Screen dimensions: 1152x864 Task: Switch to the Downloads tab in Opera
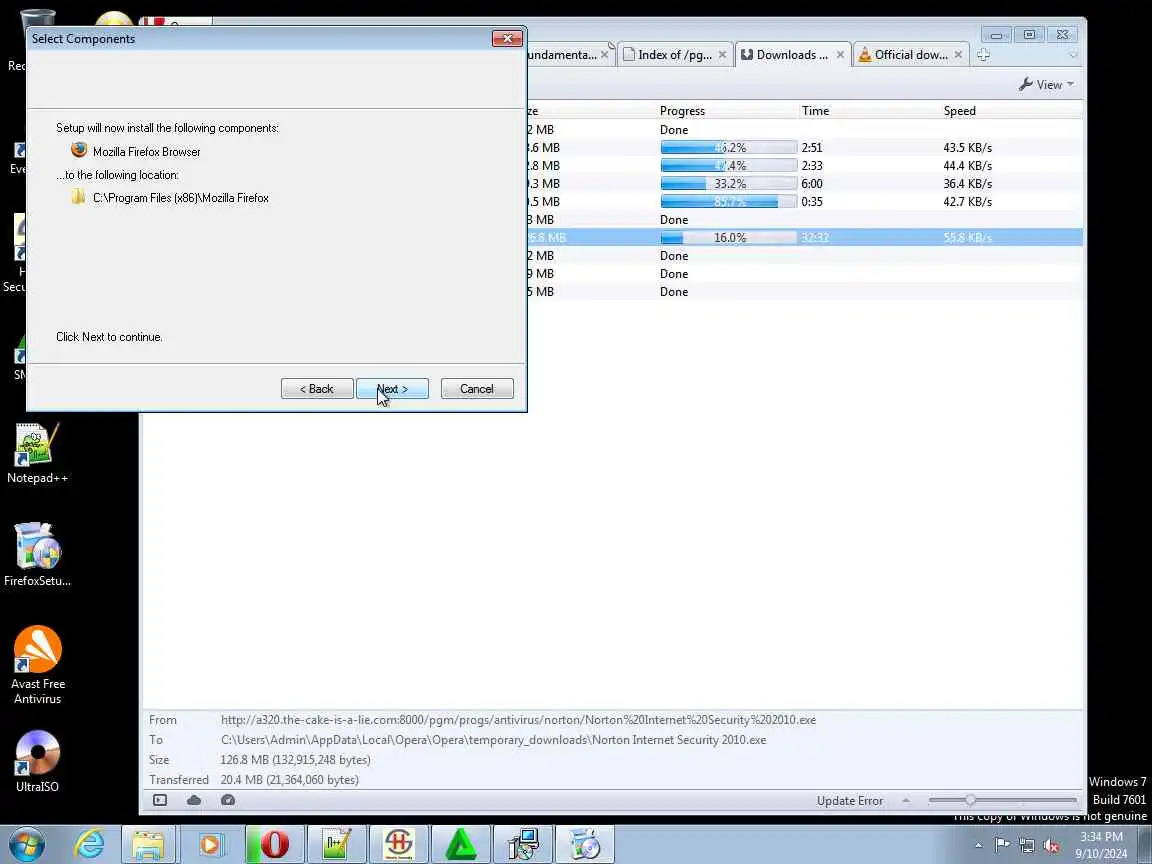coord(791,54)
